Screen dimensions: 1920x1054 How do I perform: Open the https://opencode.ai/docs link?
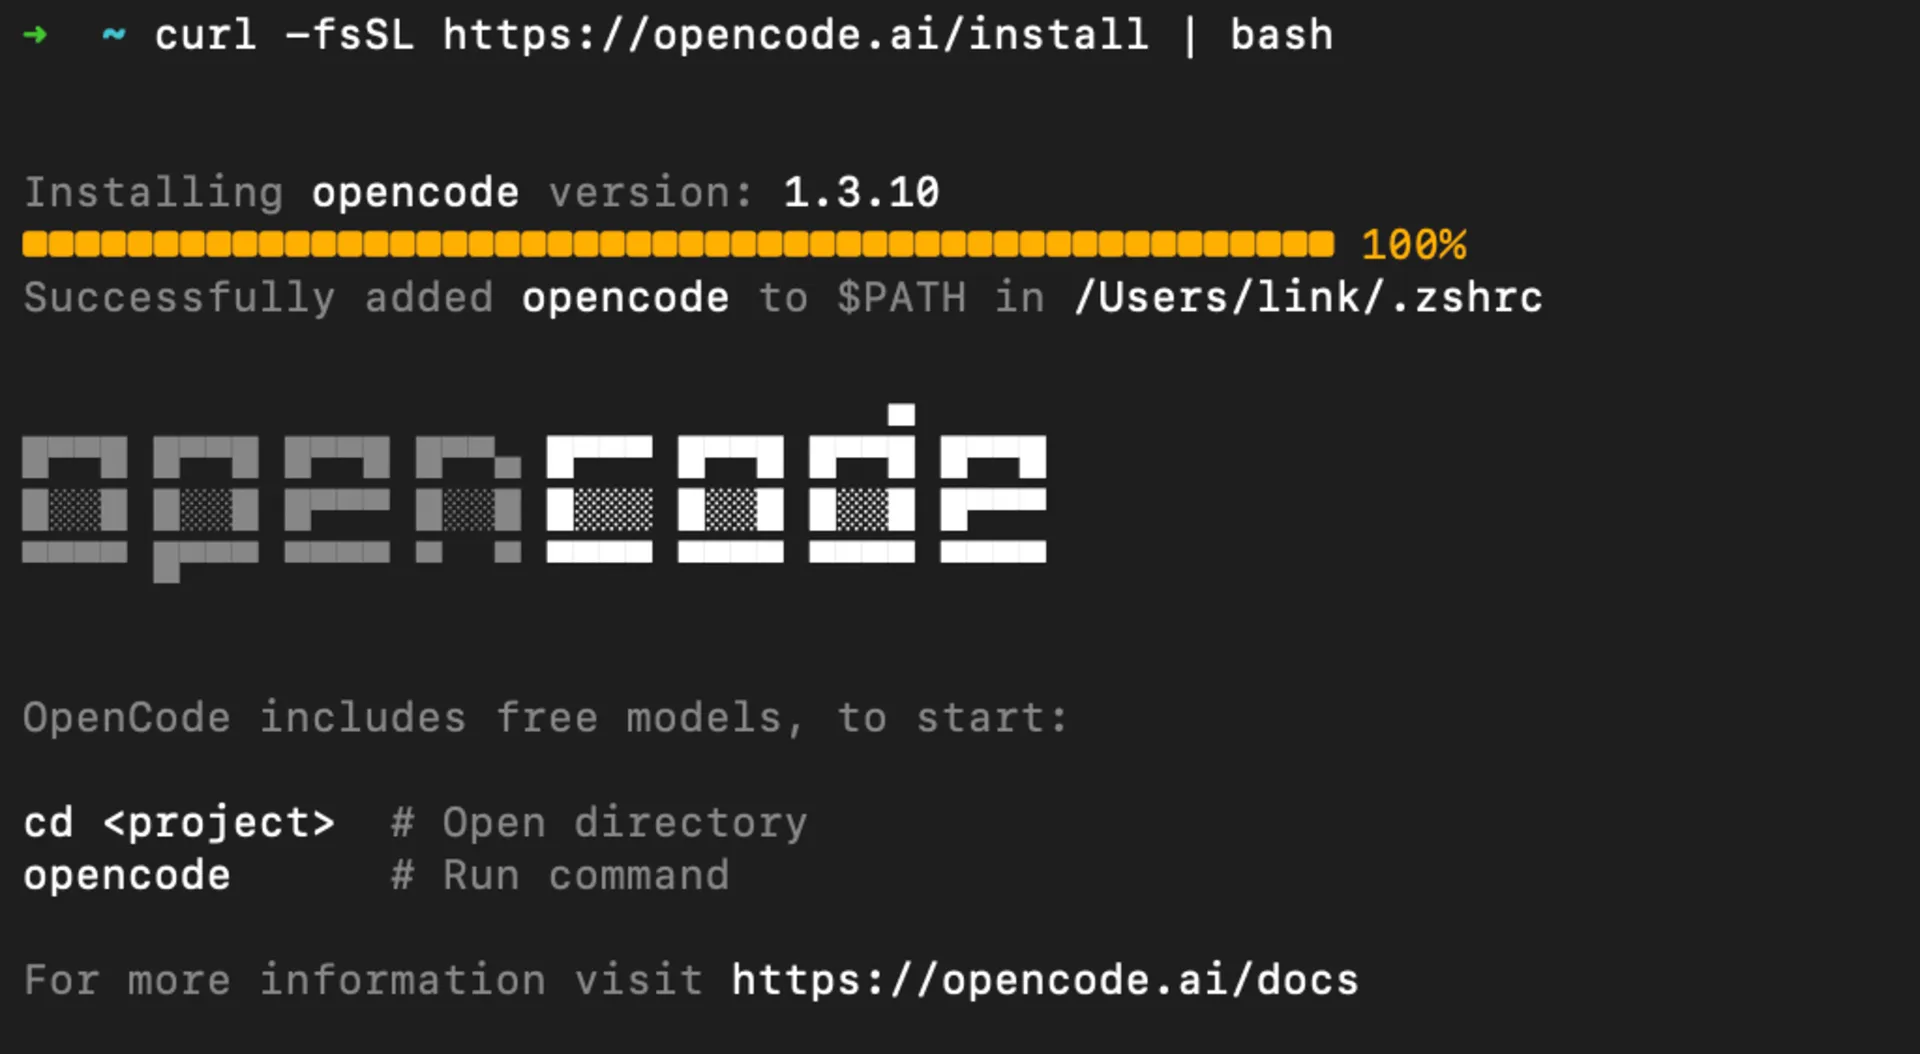tap(1044, 979)
